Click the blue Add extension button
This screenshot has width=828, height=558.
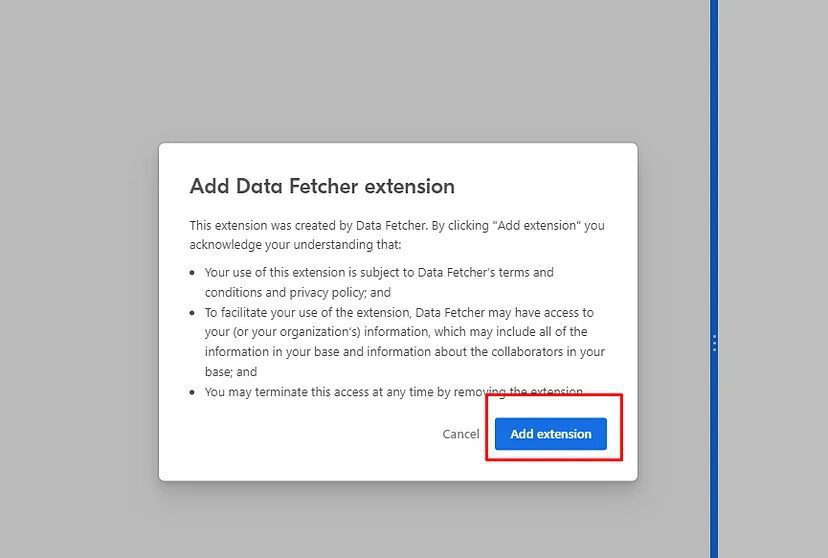(551, 434)
